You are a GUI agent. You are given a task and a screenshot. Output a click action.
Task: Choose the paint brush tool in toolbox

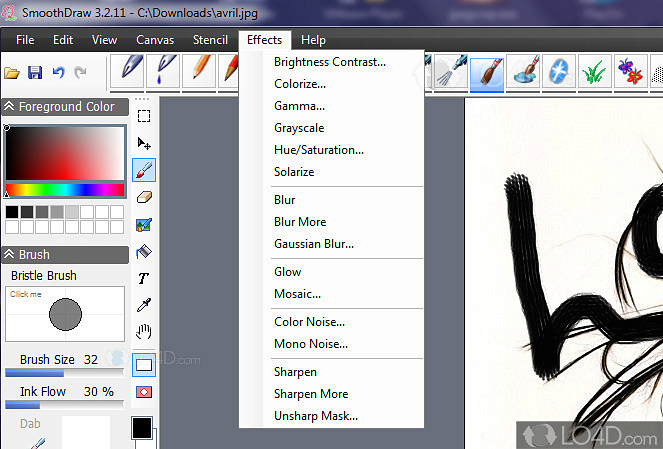pos(144,170)
